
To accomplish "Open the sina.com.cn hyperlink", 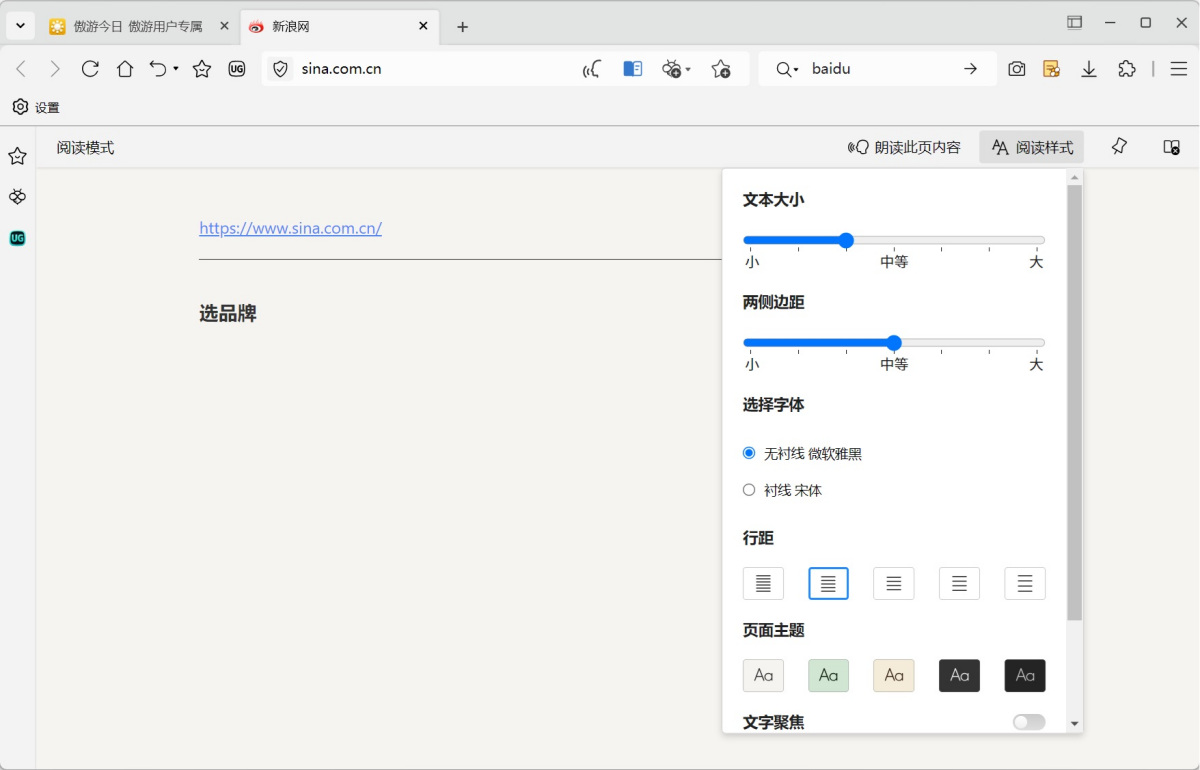I will click(290, 228).
